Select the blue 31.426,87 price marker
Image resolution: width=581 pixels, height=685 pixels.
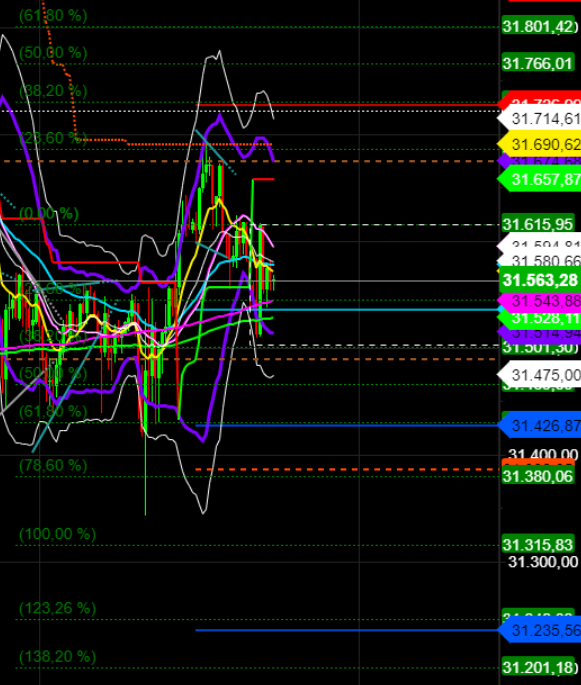[x=541, y=425]
